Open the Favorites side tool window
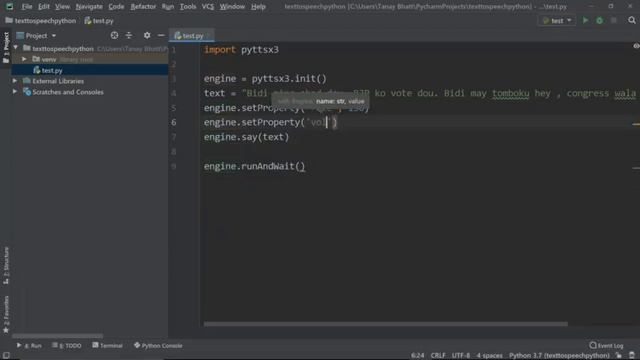Screen dimensions: 640x360 (x=6, y=314)
